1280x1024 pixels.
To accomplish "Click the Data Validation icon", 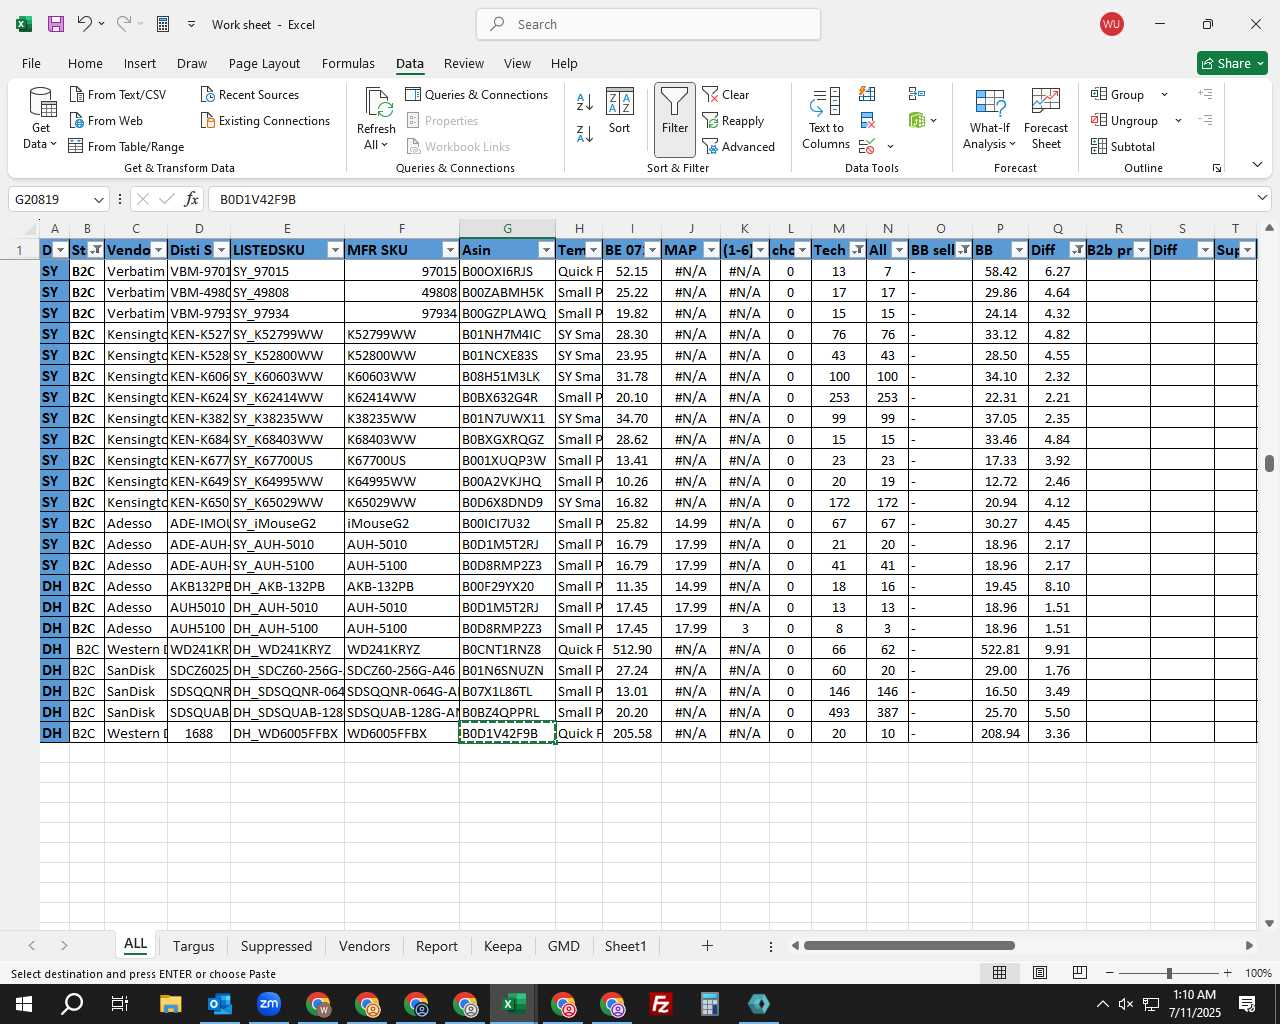I will click(x=867, y=146).
